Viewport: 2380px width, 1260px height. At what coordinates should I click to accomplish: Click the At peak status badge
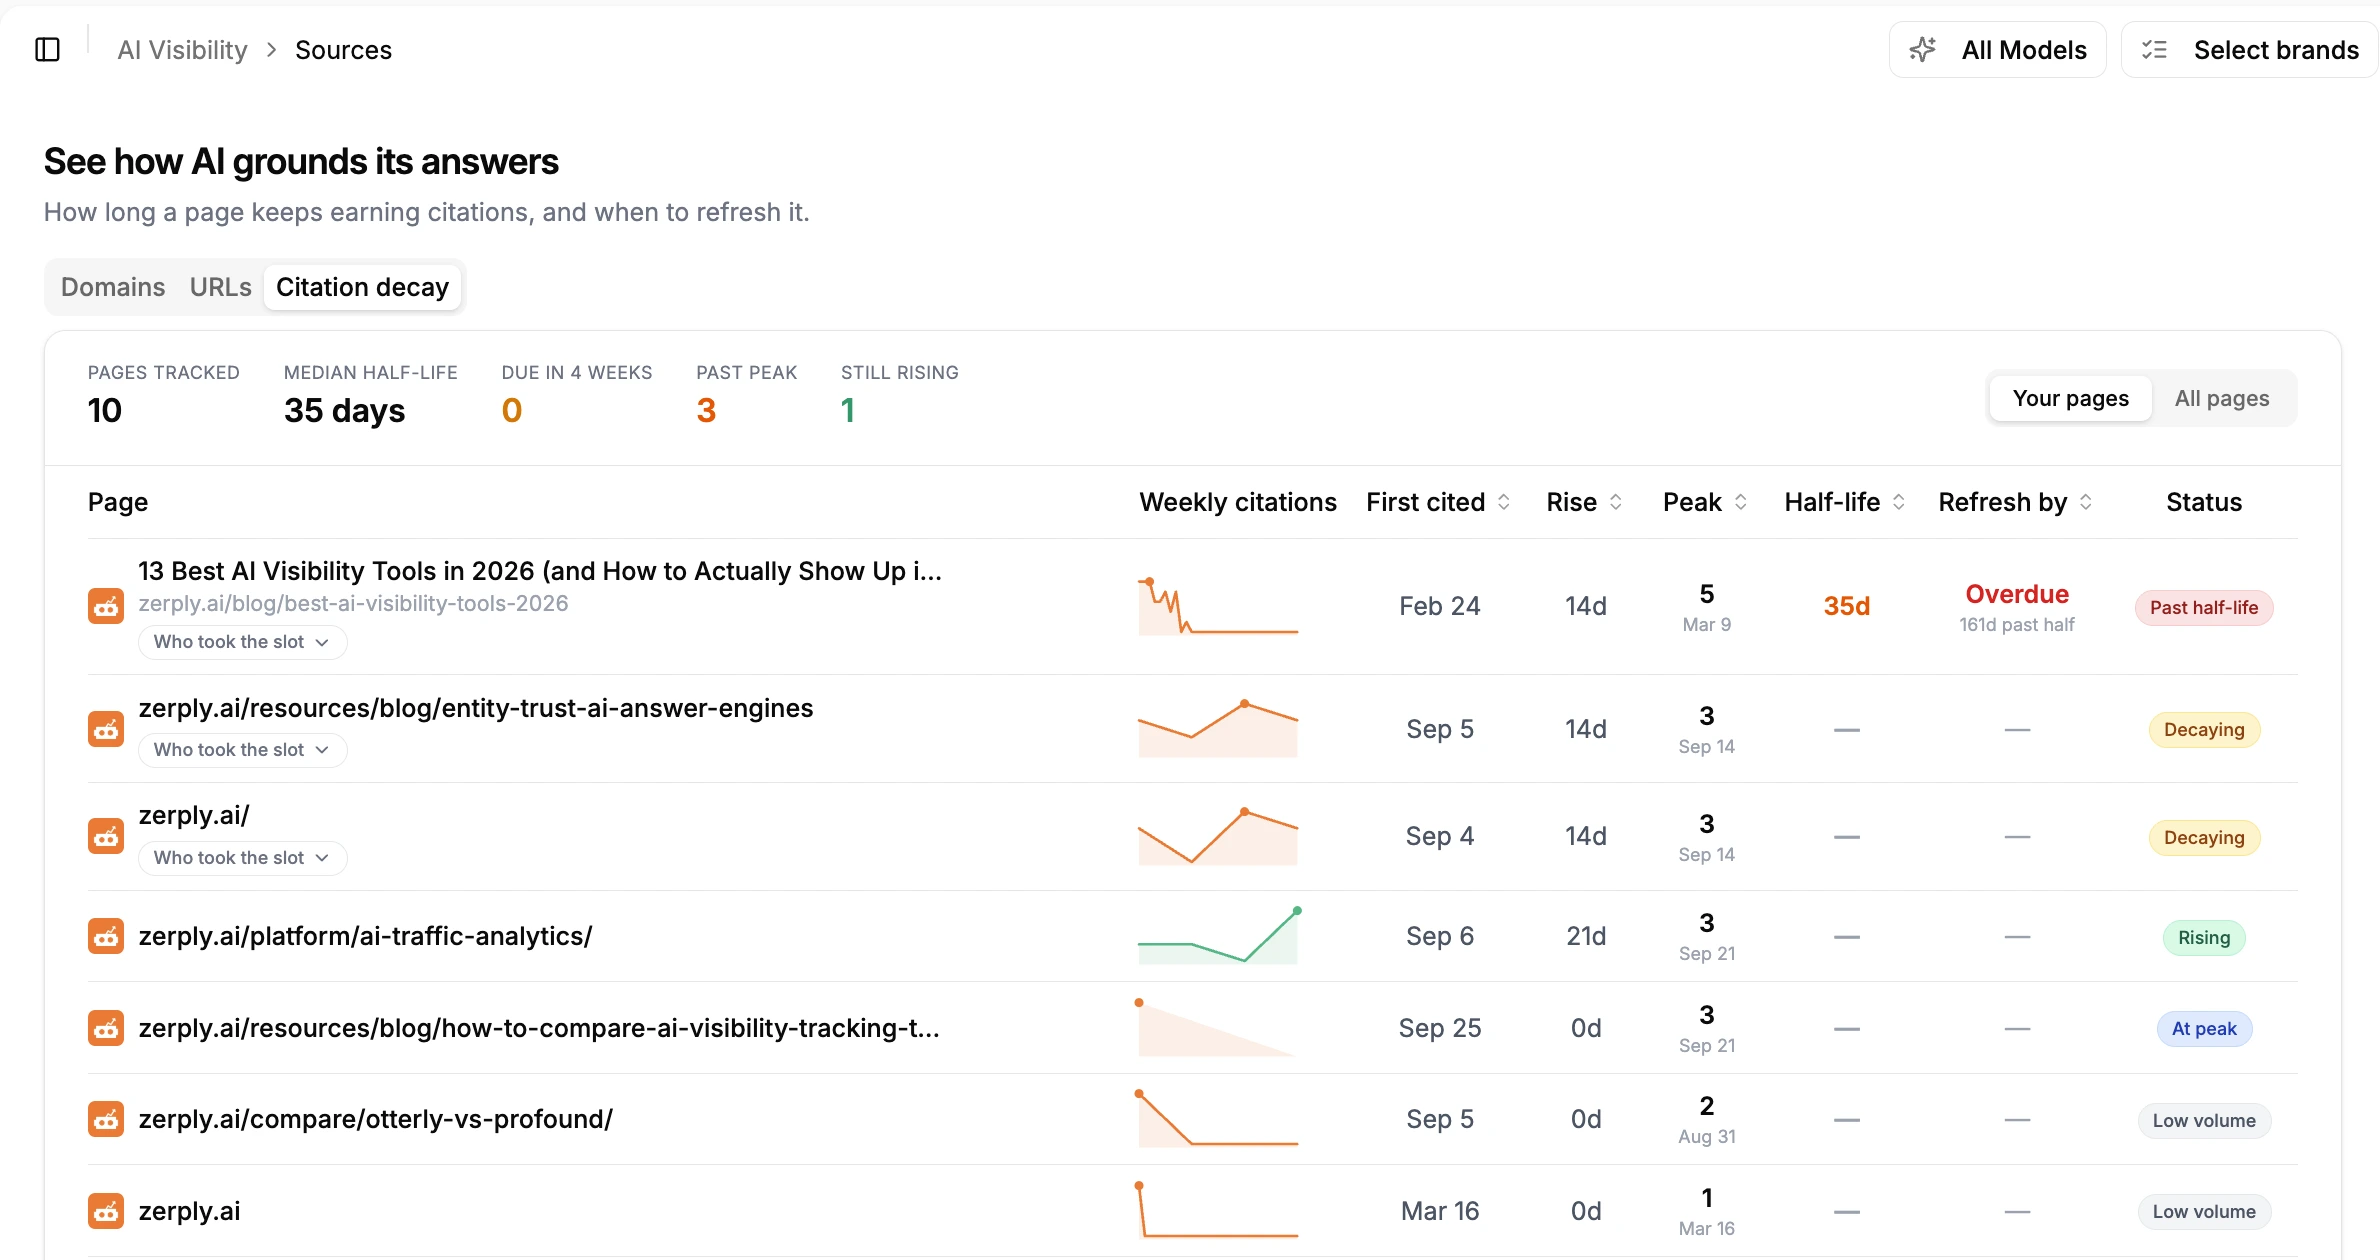(x=2204, y=1029)
